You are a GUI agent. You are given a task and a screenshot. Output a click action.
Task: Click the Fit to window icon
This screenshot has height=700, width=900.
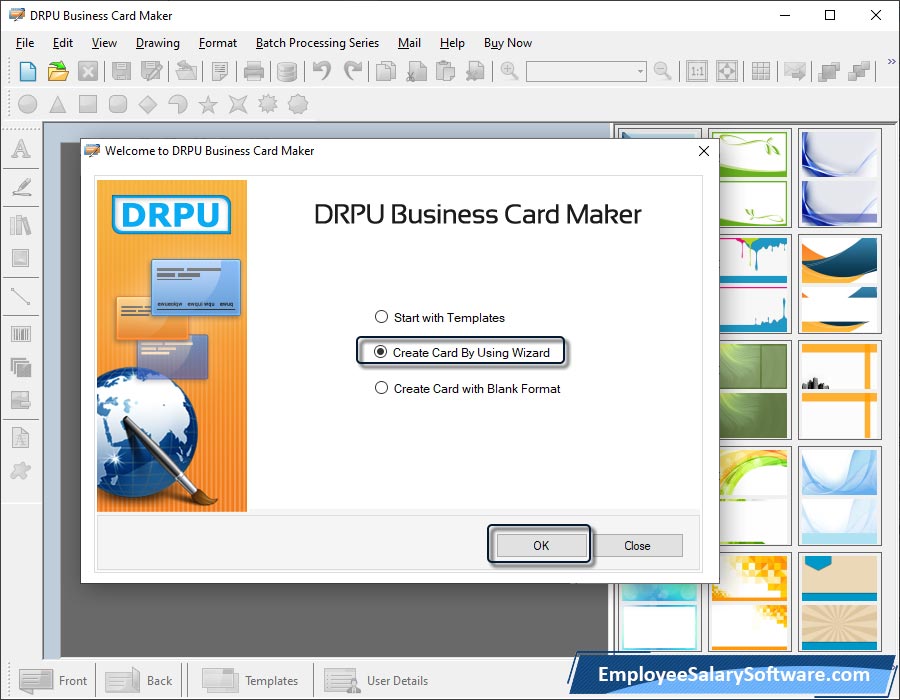pyautogui.click(x=727, y=72)
